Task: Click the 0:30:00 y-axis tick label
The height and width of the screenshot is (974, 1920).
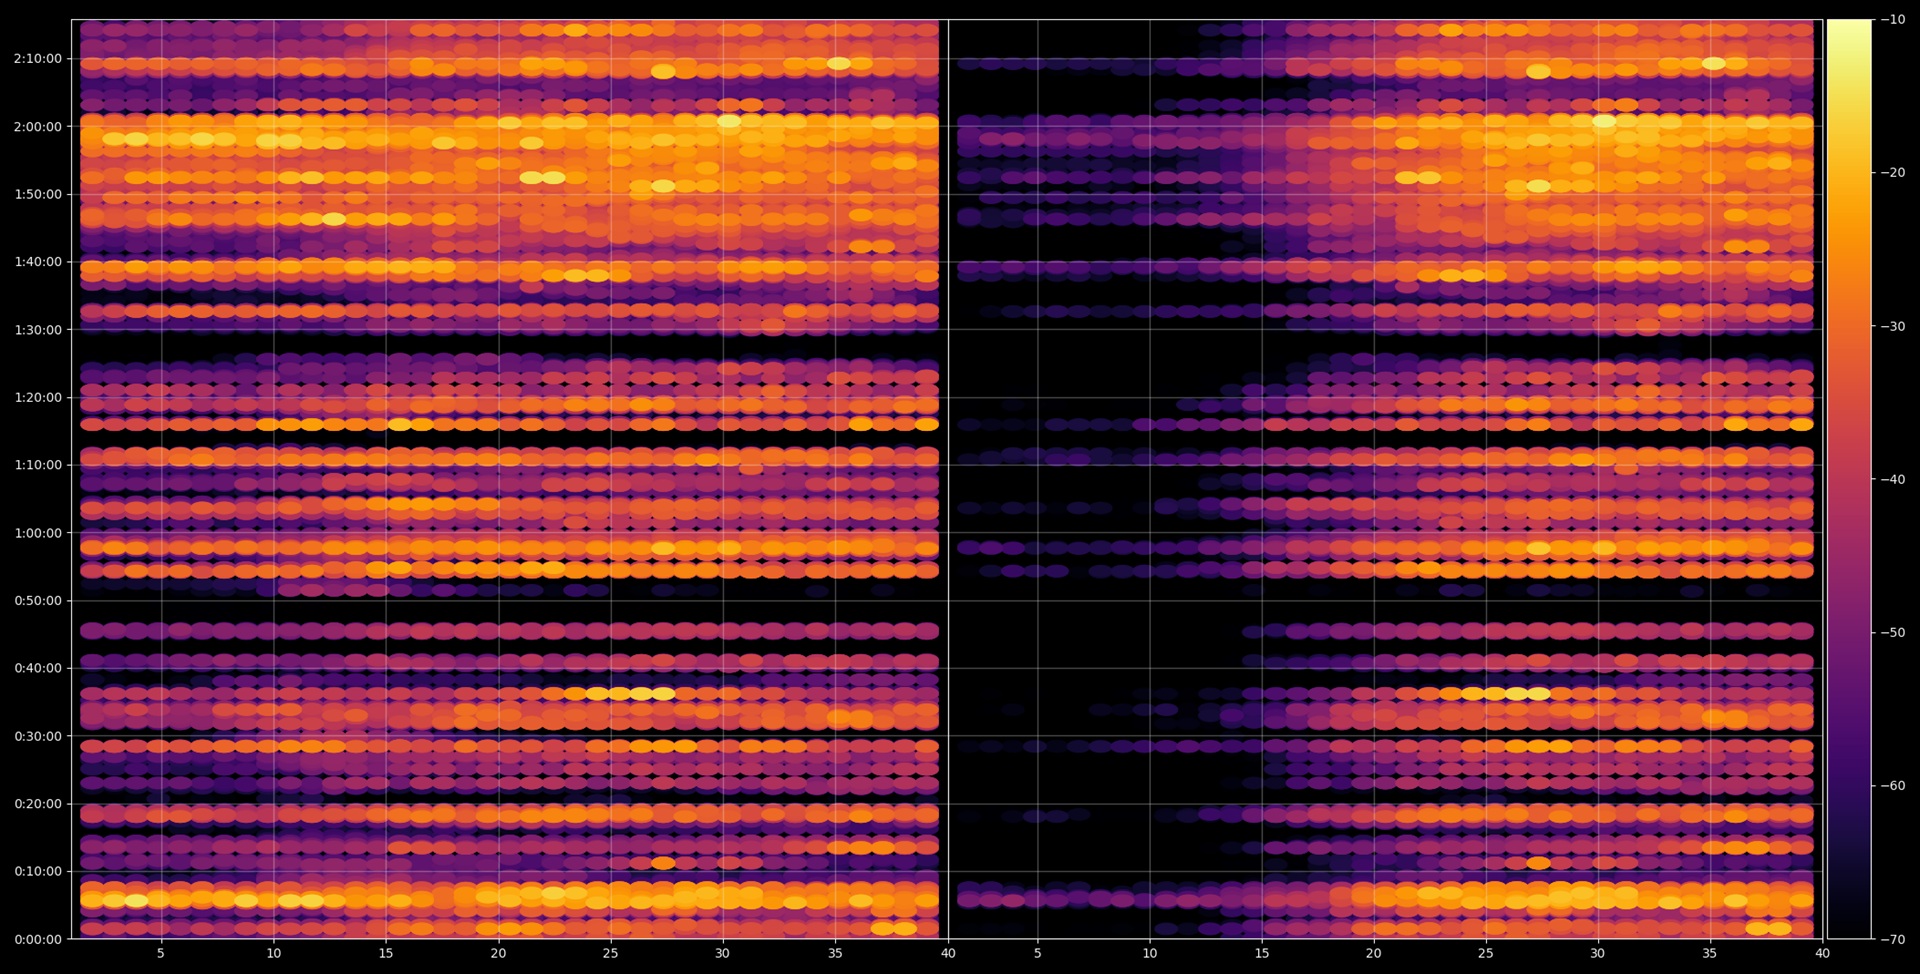Action: [38, 736]
